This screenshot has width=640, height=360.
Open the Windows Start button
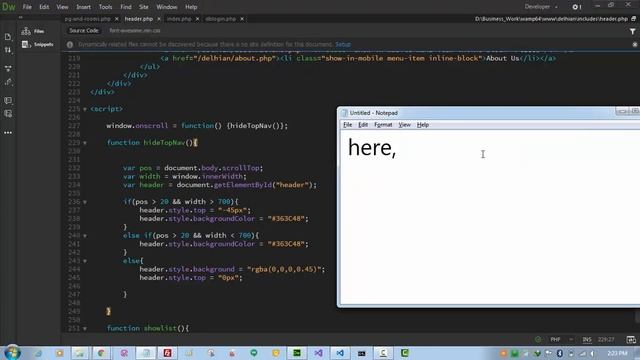point(12,353)
